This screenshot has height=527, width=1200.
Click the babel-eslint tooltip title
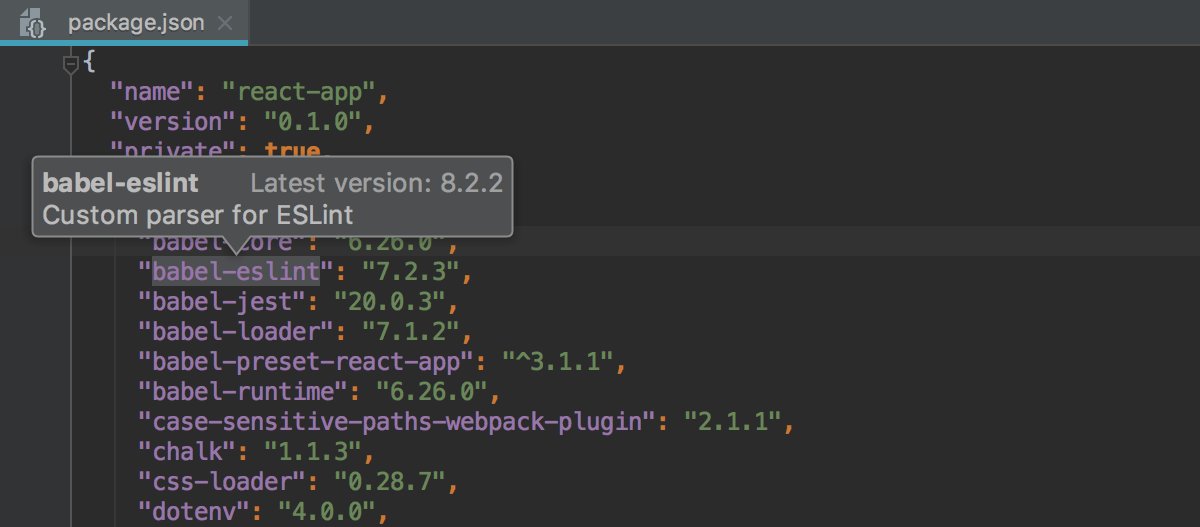[x=120, y=184]
